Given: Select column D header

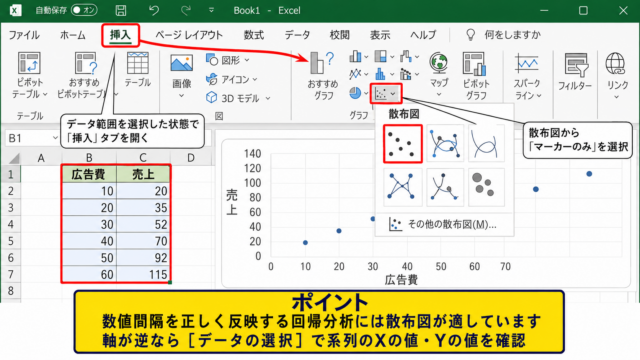Looking at the screenshot, I should [x=191, y=158].
